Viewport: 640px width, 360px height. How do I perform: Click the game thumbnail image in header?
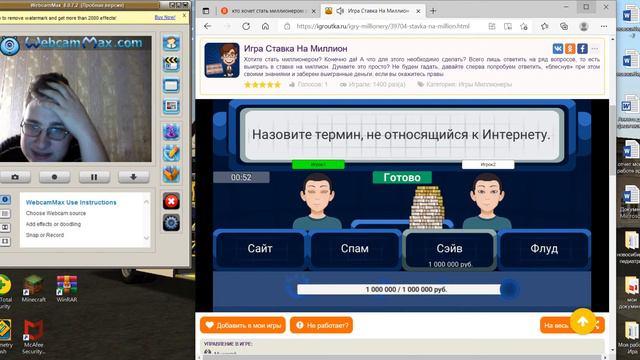[x=222, y=60]
